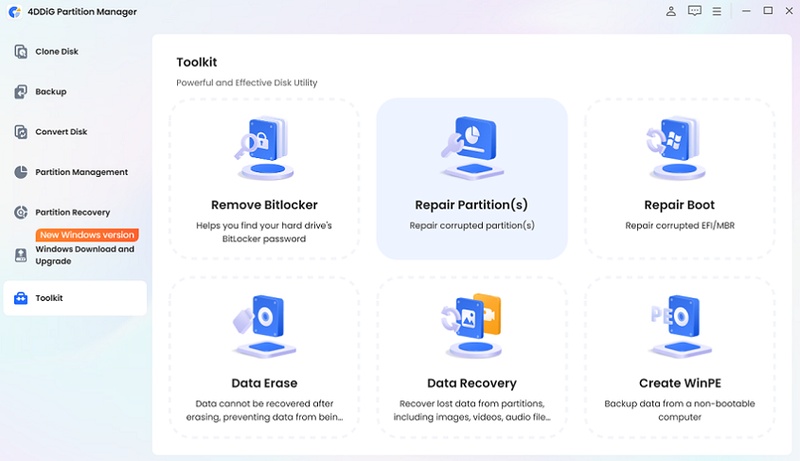Image resolution: width=800 pixels, height=461 pixels.
Task: Click the Toolkit page heading
Action: pos(196,62)
